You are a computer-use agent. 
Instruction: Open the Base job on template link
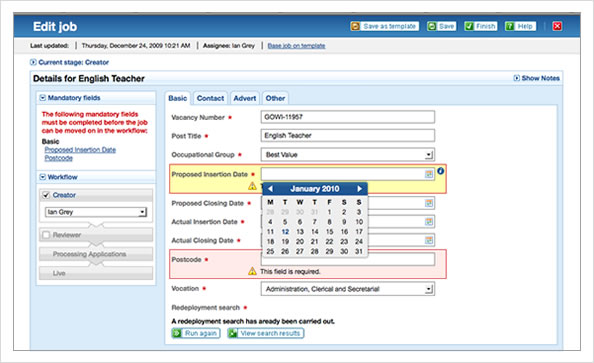(296, 46)
